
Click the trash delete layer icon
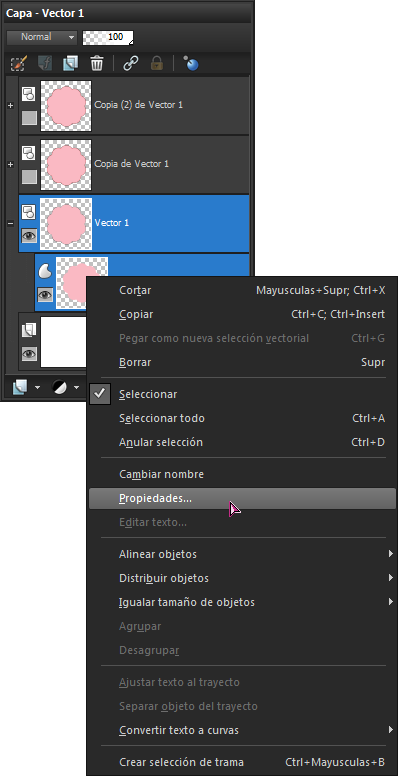97,63
